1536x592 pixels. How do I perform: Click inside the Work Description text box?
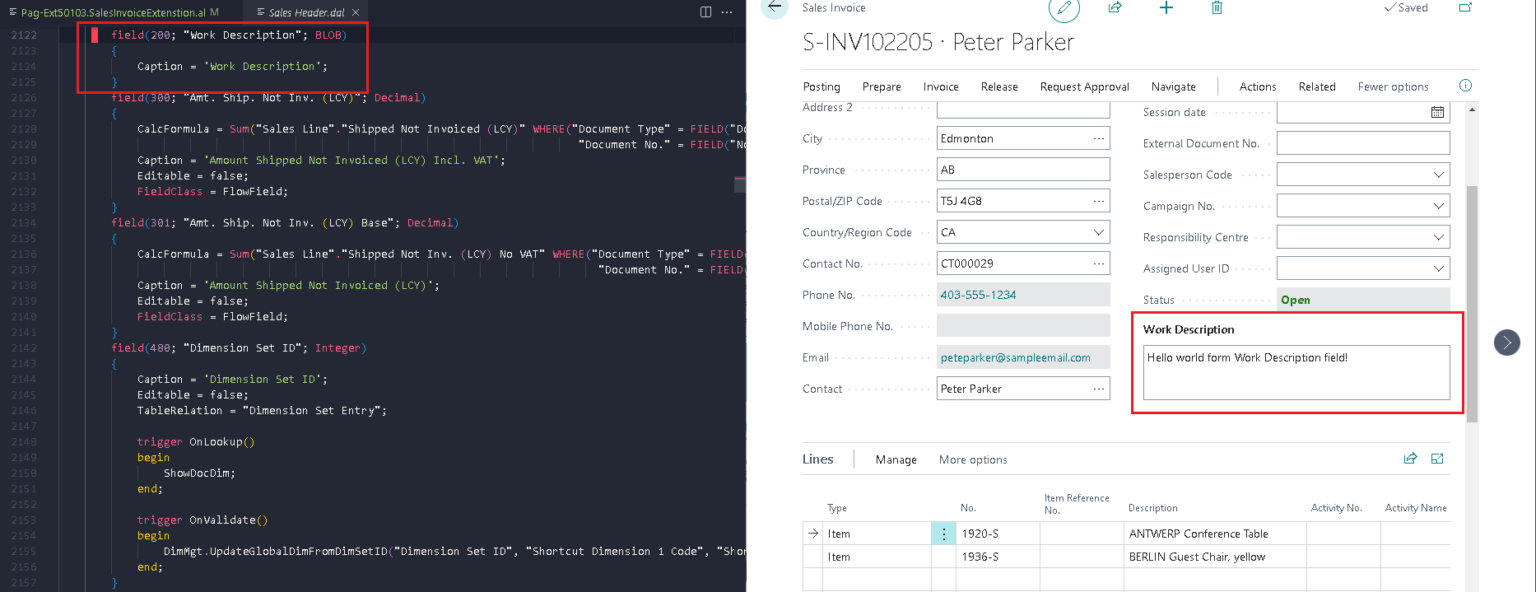(x=1296, y=372)
